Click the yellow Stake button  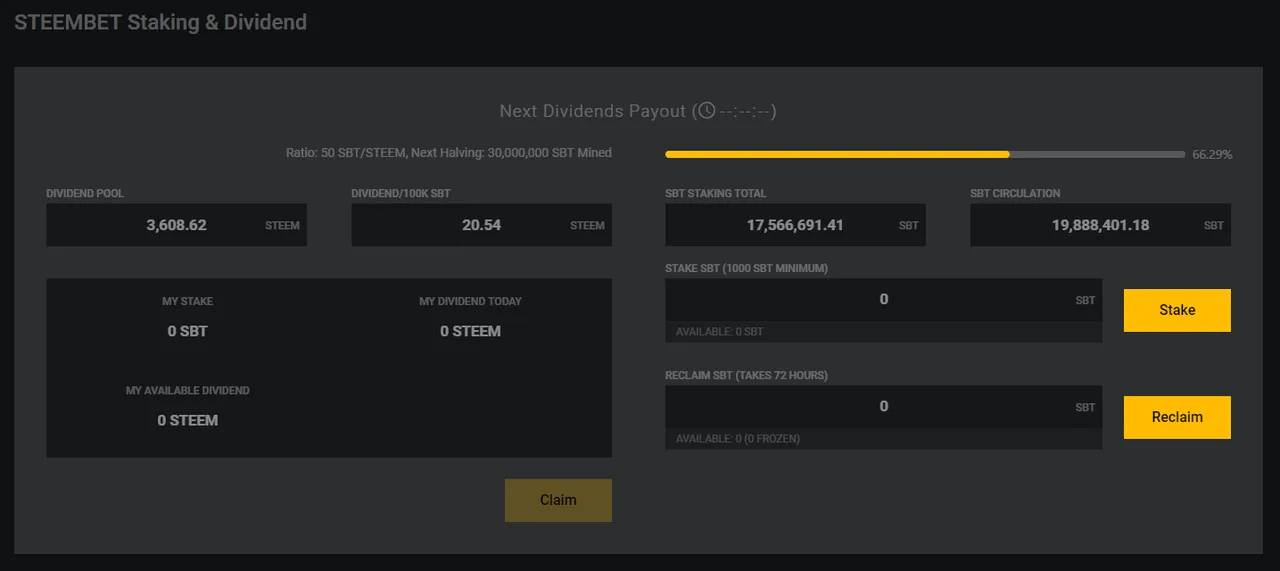[x=1177, y=310]
